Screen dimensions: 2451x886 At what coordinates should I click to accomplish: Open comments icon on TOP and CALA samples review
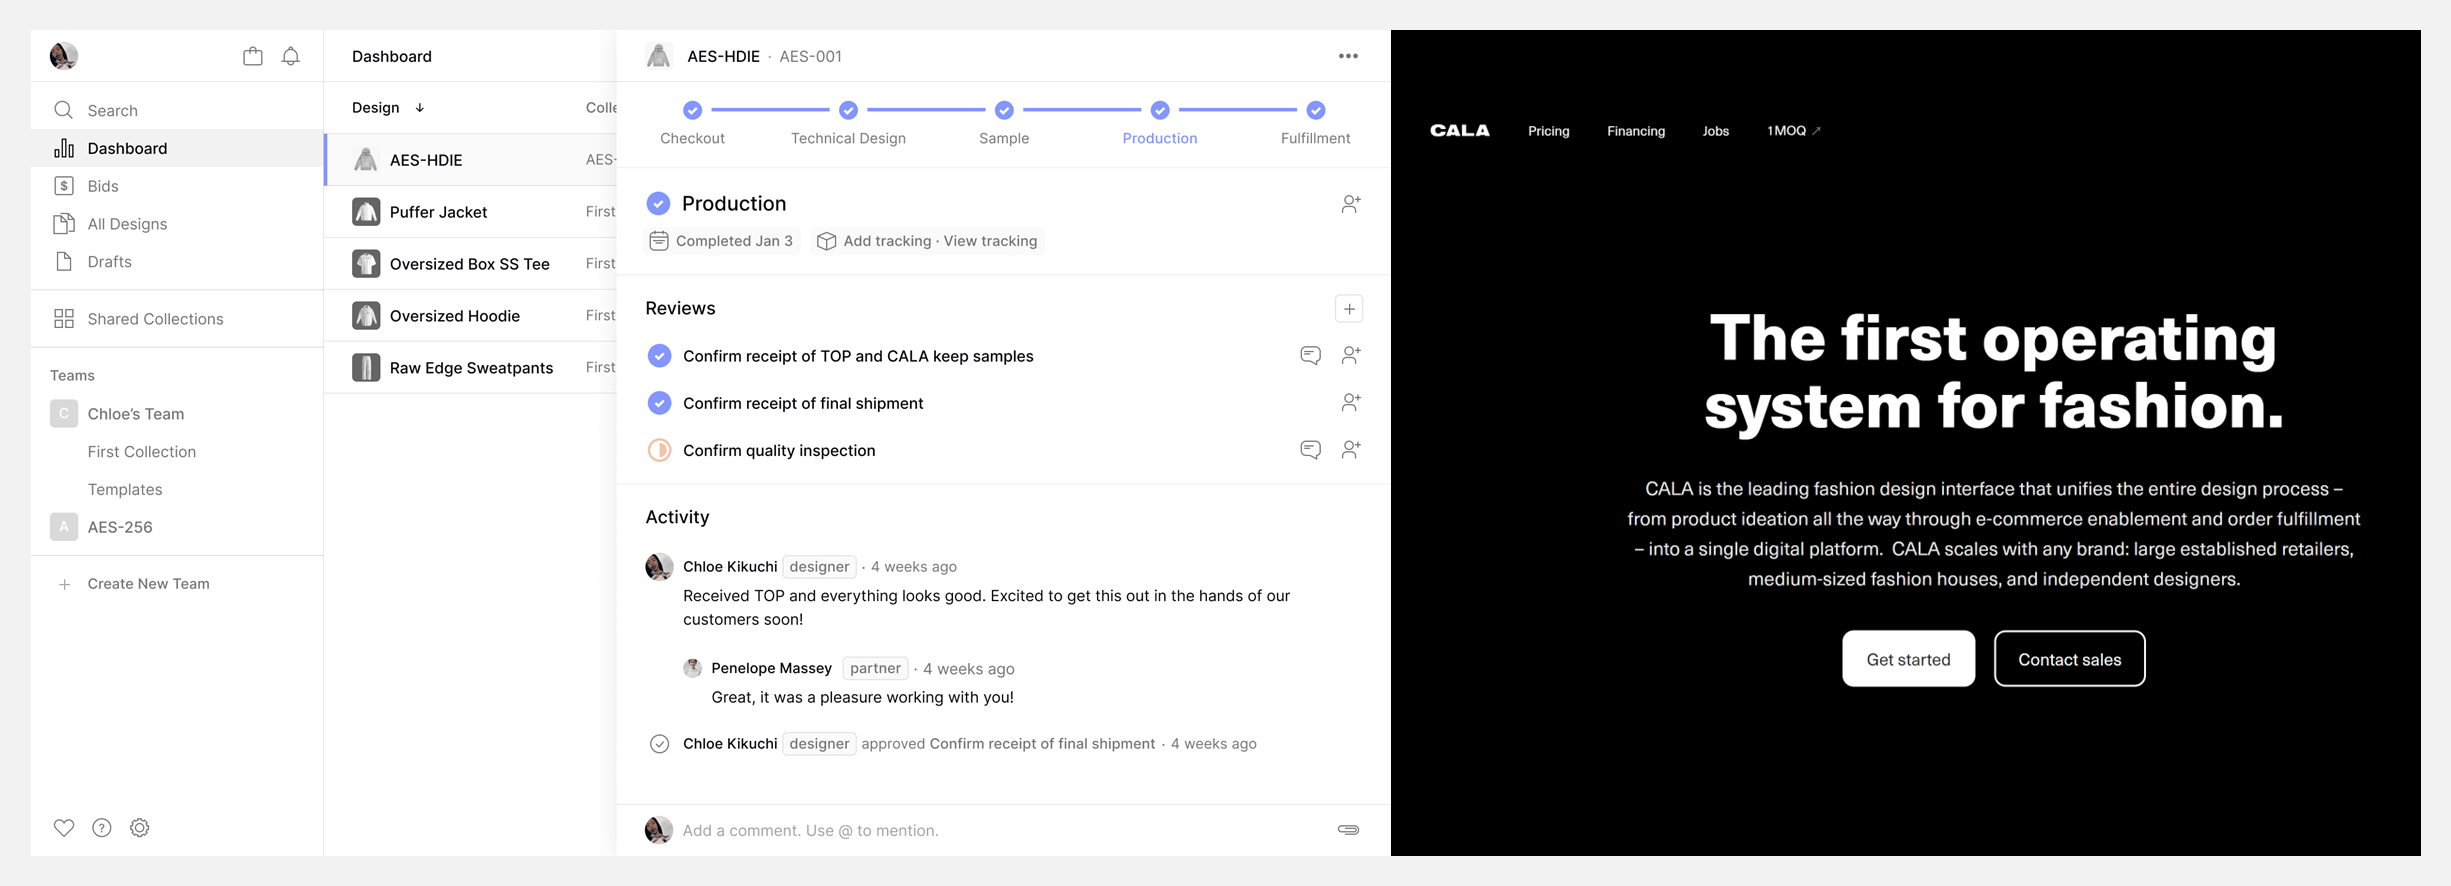1311,356
